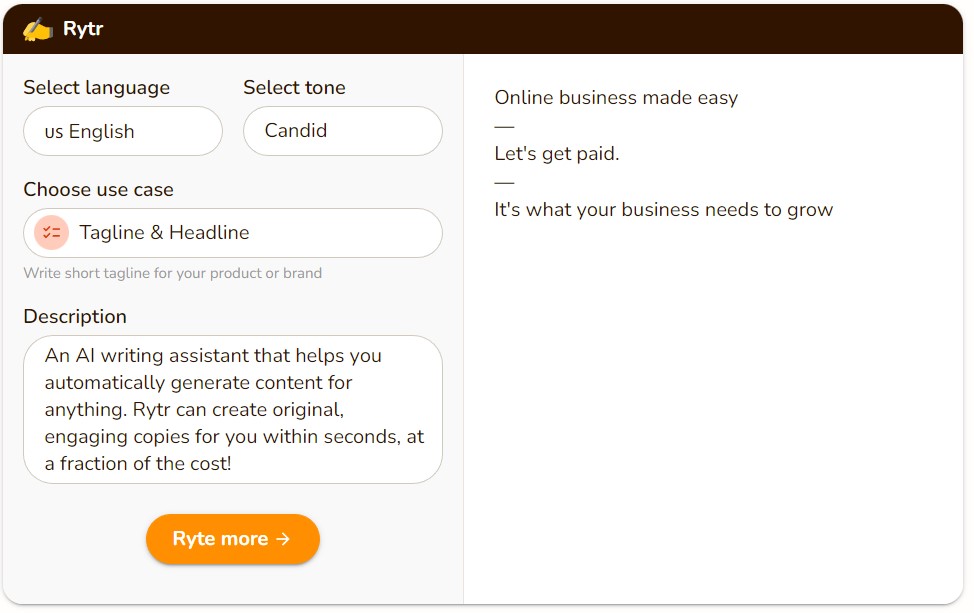974x613 pixels.
Task: Open the tone dropdown showing Candid
Action: (x=342, y=131)
